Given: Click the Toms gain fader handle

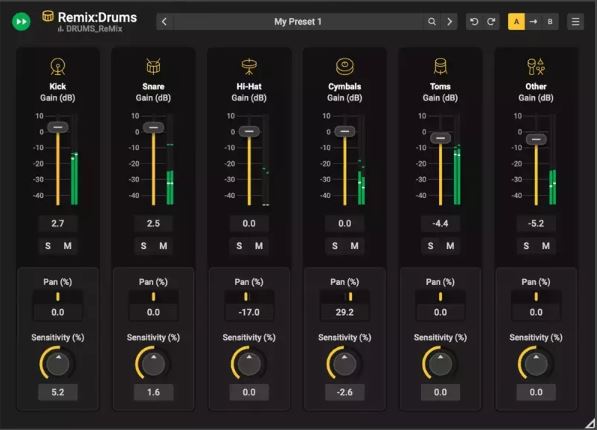Looking at the screenshot, I should tap(441, 138).
